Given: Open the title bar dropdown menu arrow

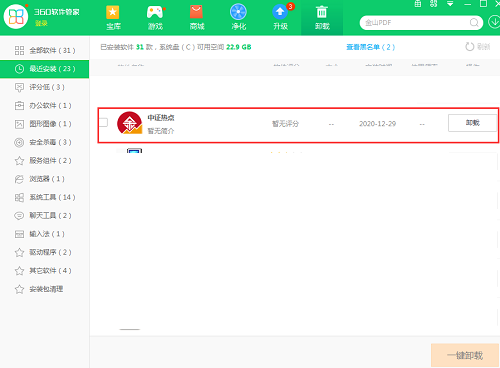Looking at the screenshot, I should (450, 4).
